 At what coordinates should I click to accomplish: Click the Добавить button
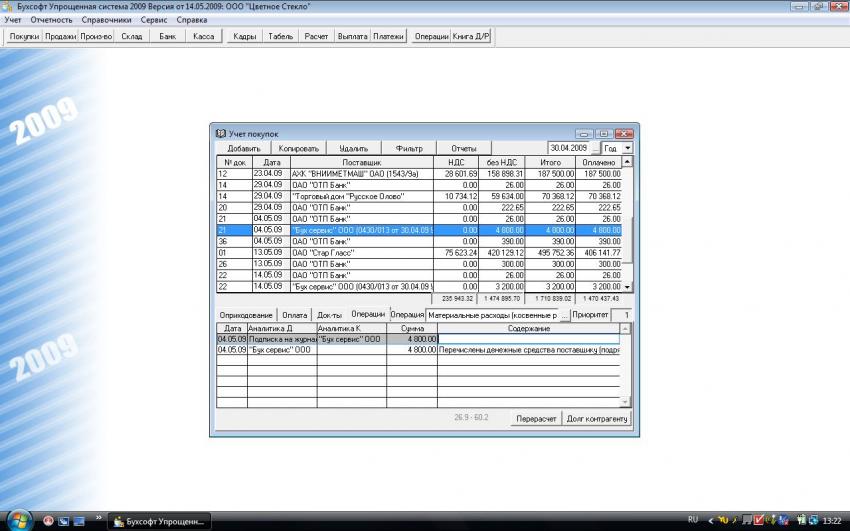point(244,148)
